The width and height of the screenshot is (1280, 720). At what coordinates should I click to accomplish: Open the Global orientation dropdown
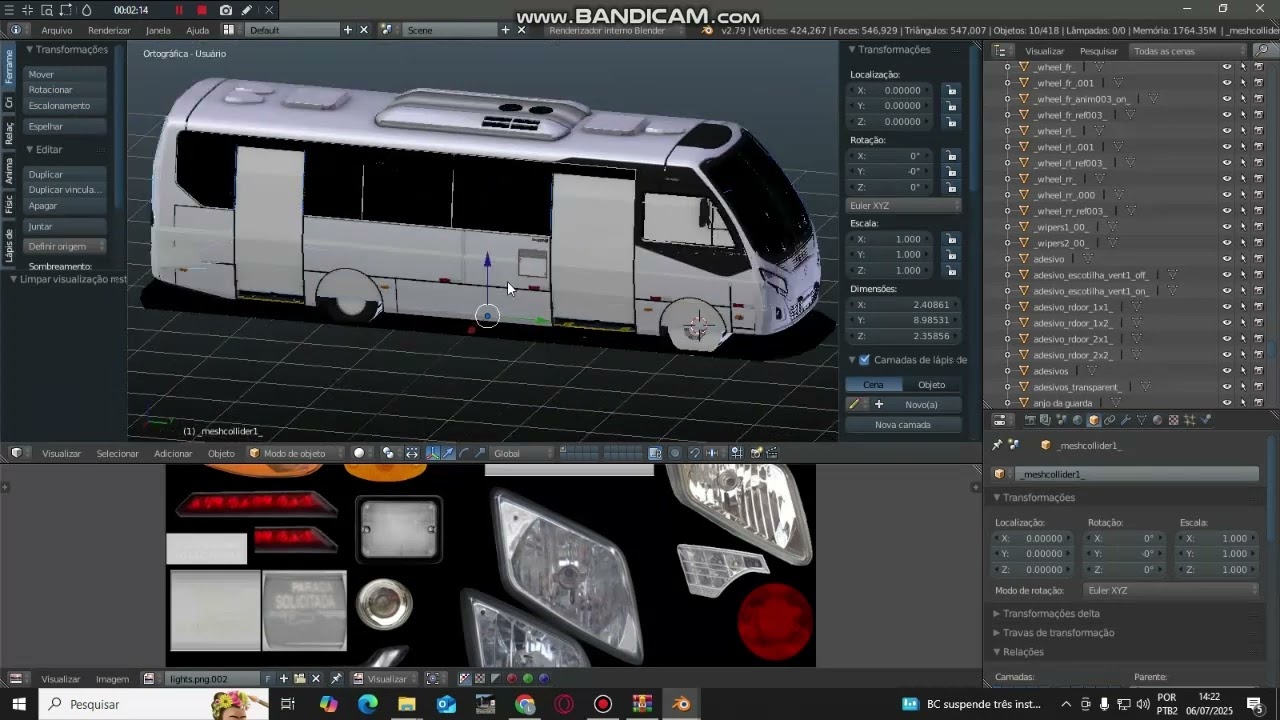coord(521,453)
